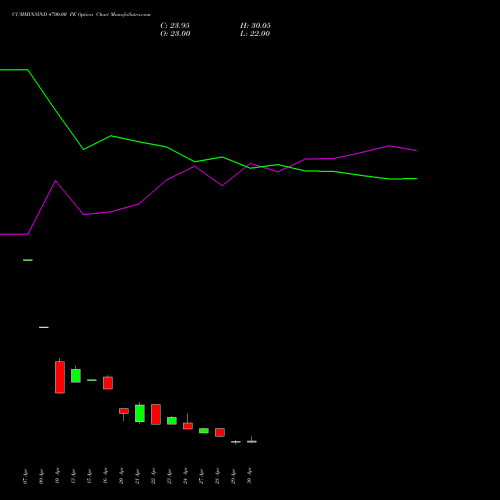The image size is (500, 500).
Task: Click the 21 Apr date label
Action: tap(137, 477)
